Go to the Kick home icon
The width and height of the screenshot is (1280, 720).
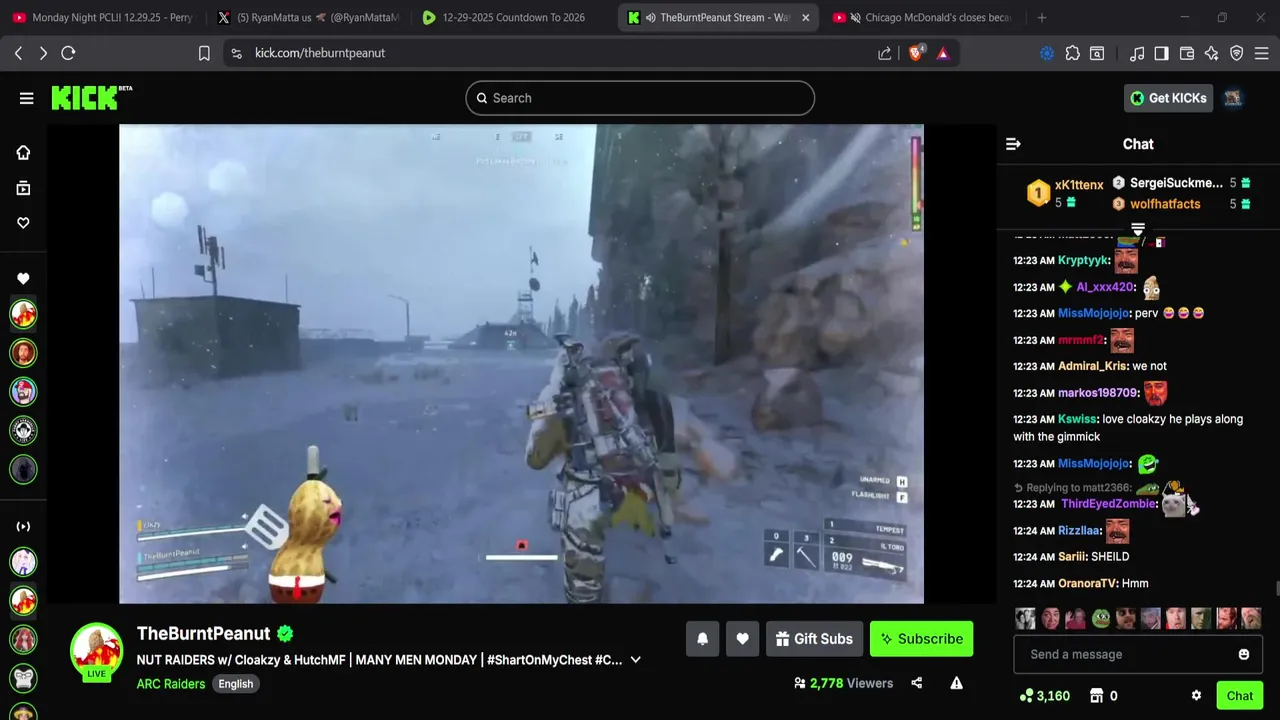23,153
